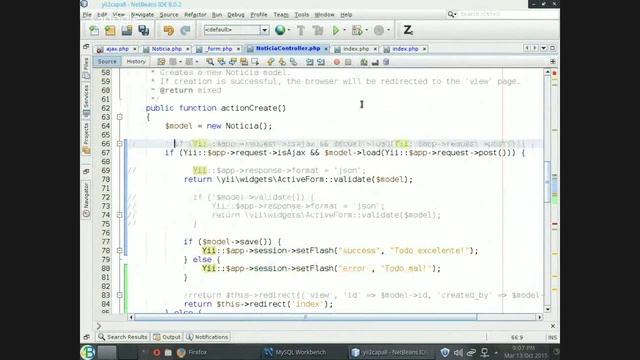
Task: Collapse code fold at line 66
Action: click(120, 144)
